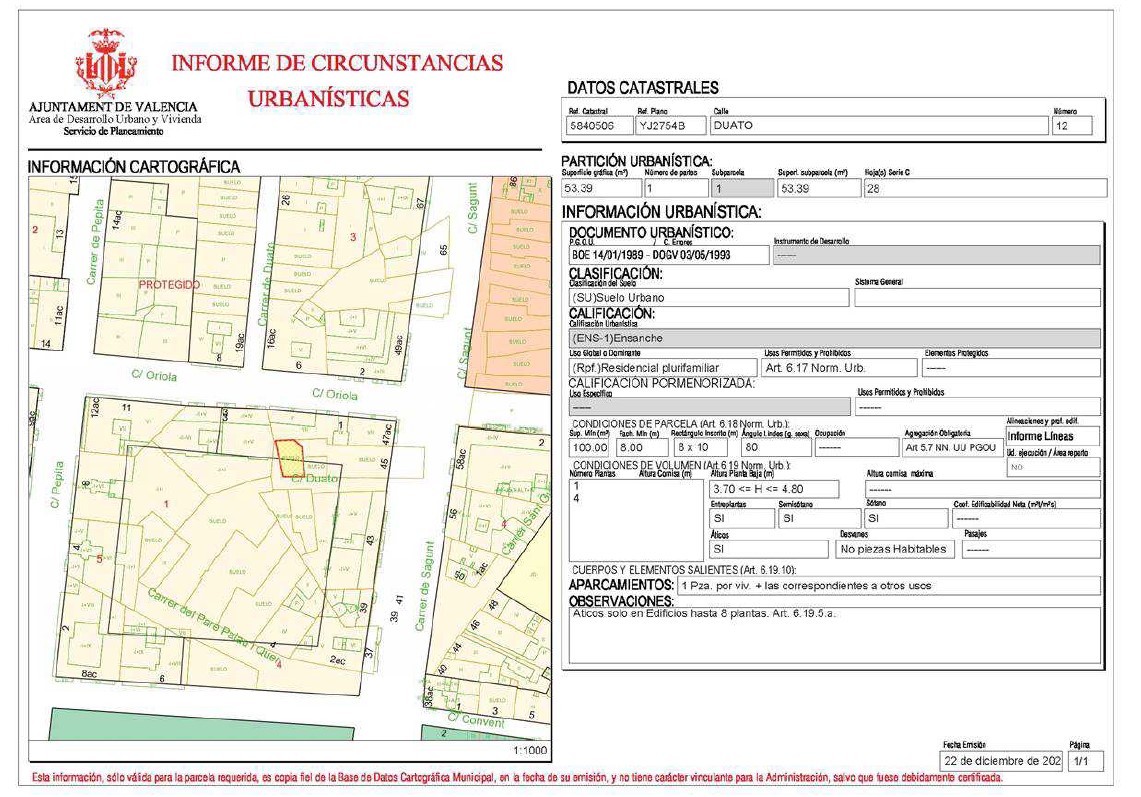The height and width of the screenshot is (797, 1141).
Task: Click the Ángulo Lindes field '80'
Action: point(776,447)
